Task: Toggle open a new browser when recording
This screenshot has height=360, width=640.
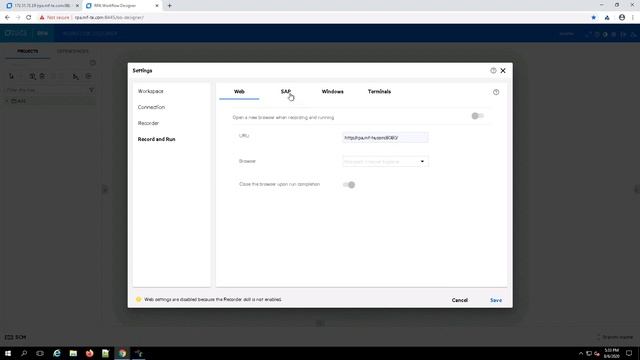Action: coord(477,116)
